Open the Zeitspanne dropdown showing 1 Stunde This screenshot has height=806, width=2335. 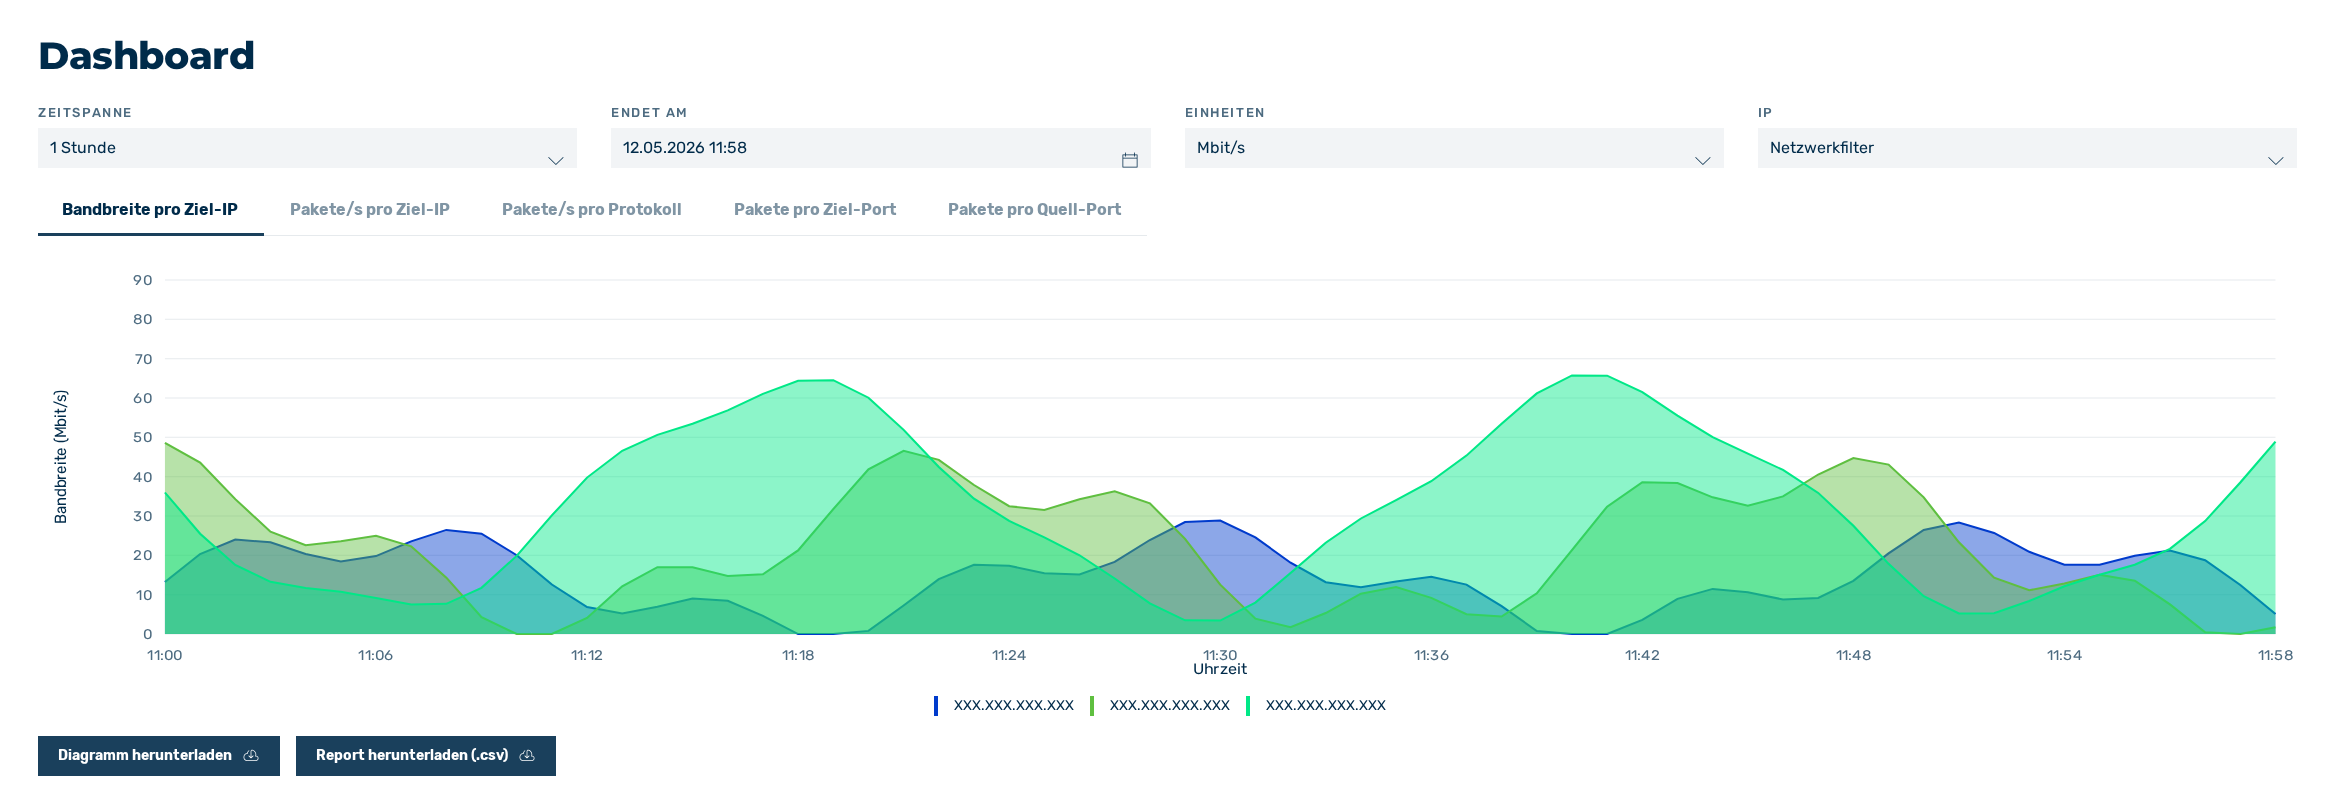[x=307, y=148]
